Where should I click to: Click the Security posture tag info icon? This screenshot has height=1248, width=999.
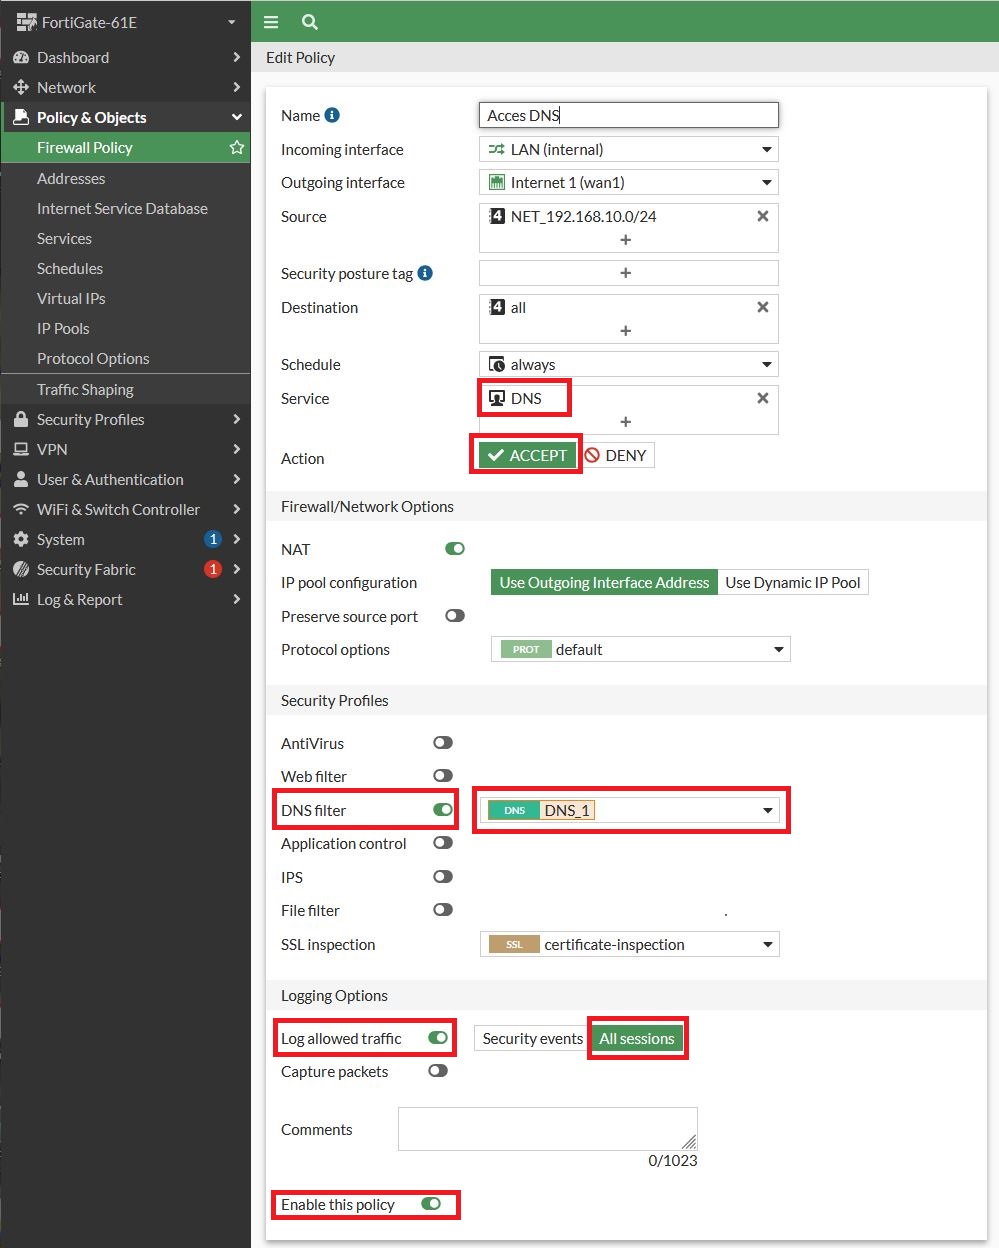[x=425, y=273]
